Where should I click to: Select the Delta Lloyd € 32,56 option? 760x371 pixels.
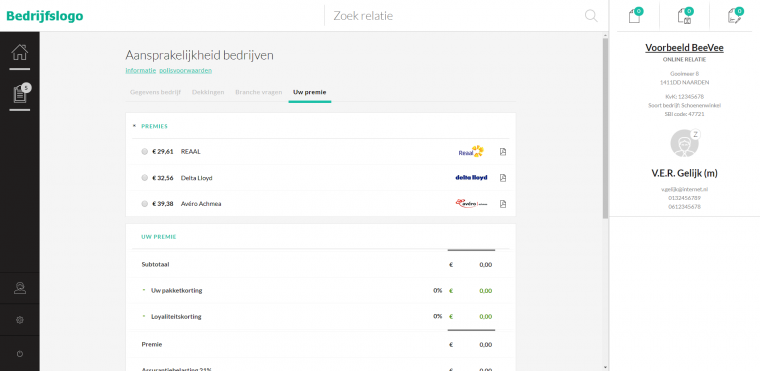144,178
